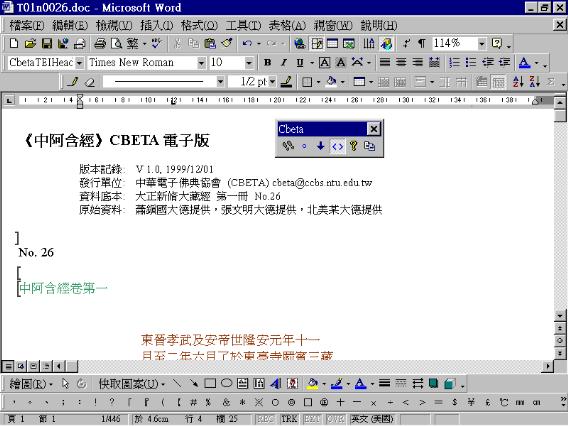Open the line style dropdown
Screen dimensions: 568x426
pos(220,82)
